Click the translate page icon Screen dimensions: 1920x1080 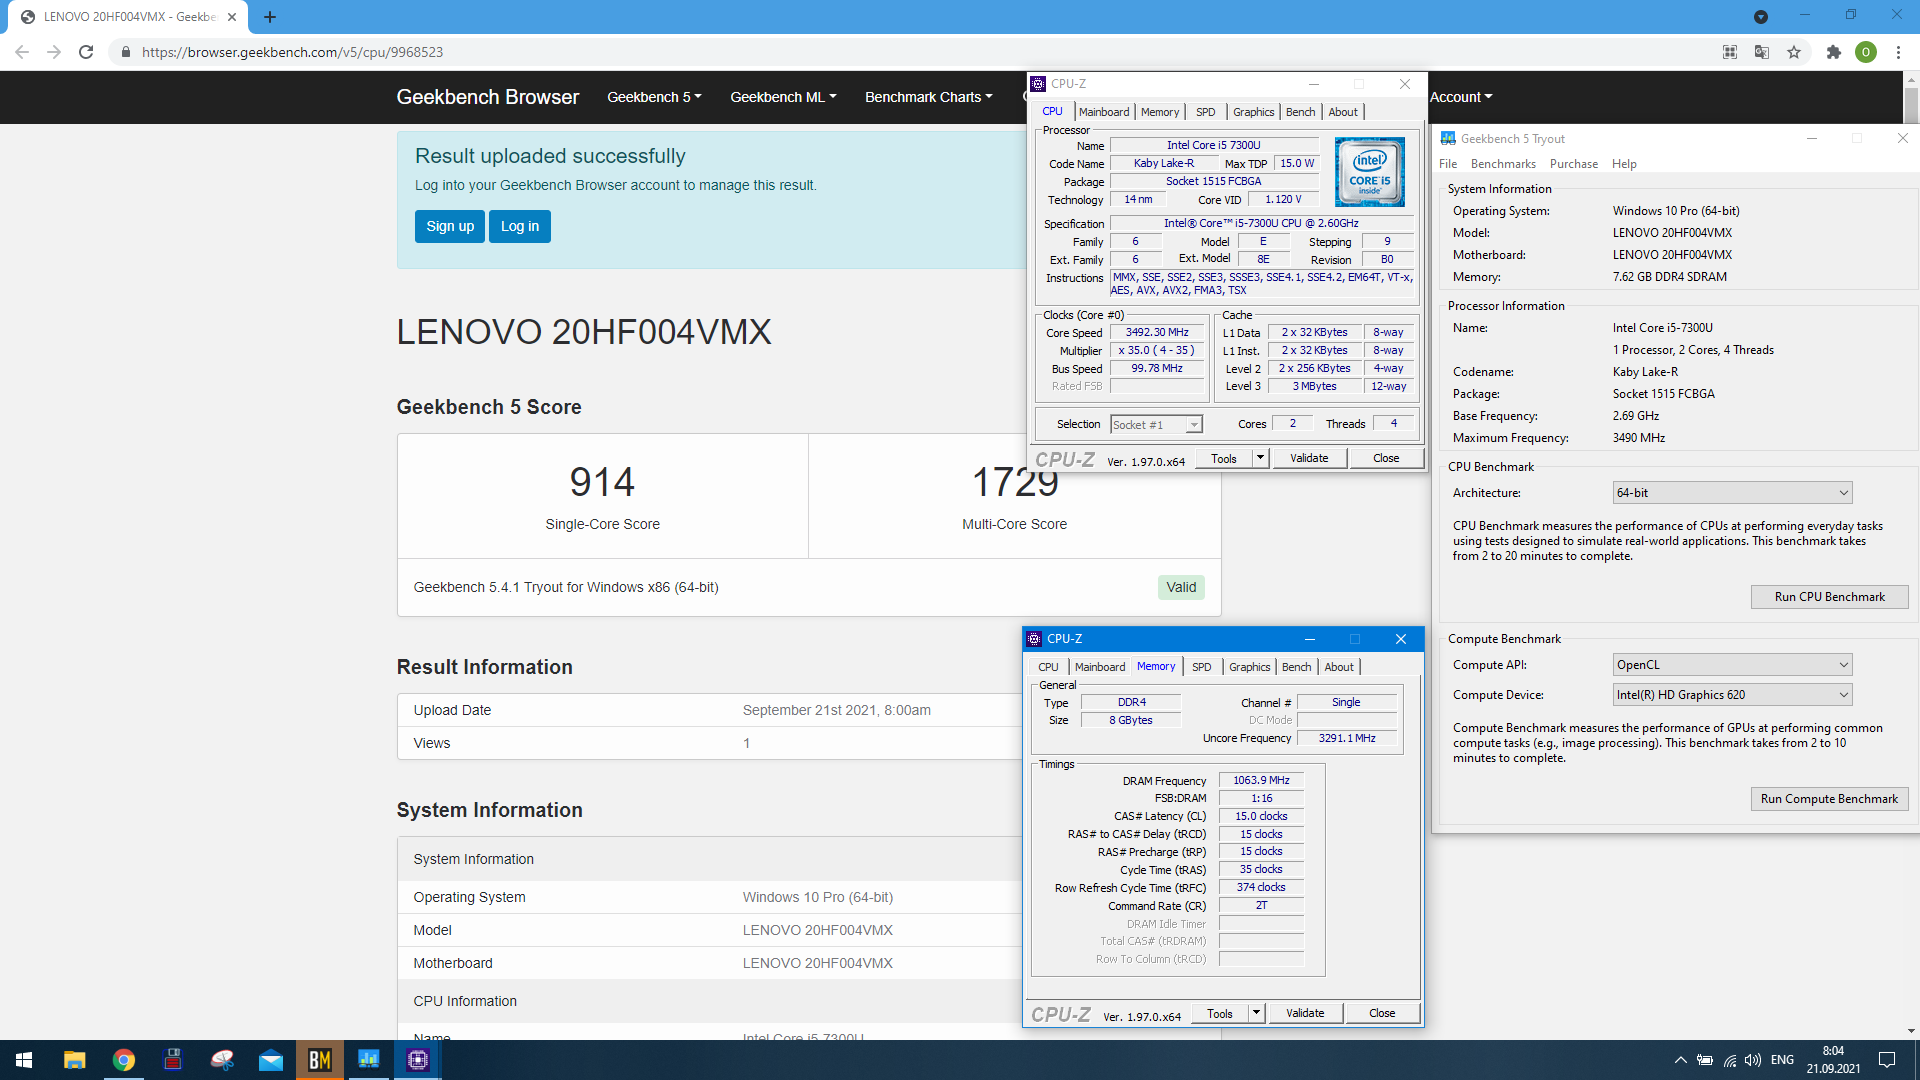(x=1762, y=52)
